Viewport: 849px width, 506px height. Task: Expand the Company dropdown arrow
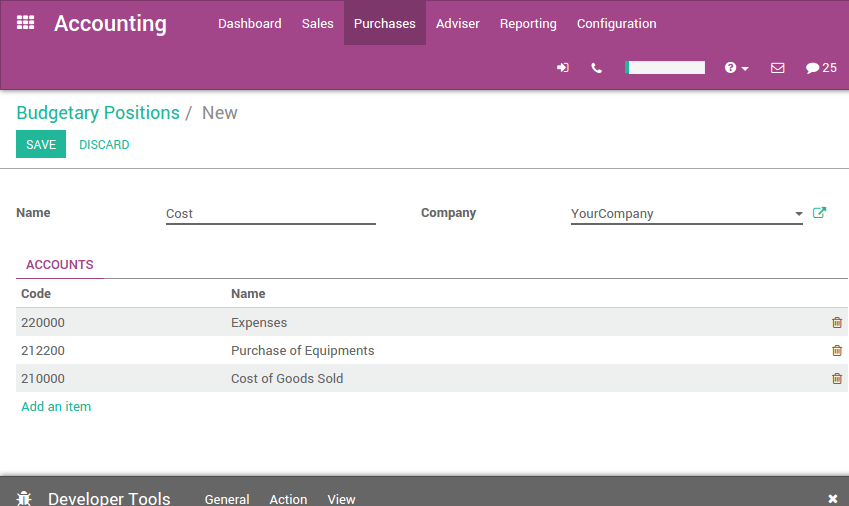[x=798, y=214]
